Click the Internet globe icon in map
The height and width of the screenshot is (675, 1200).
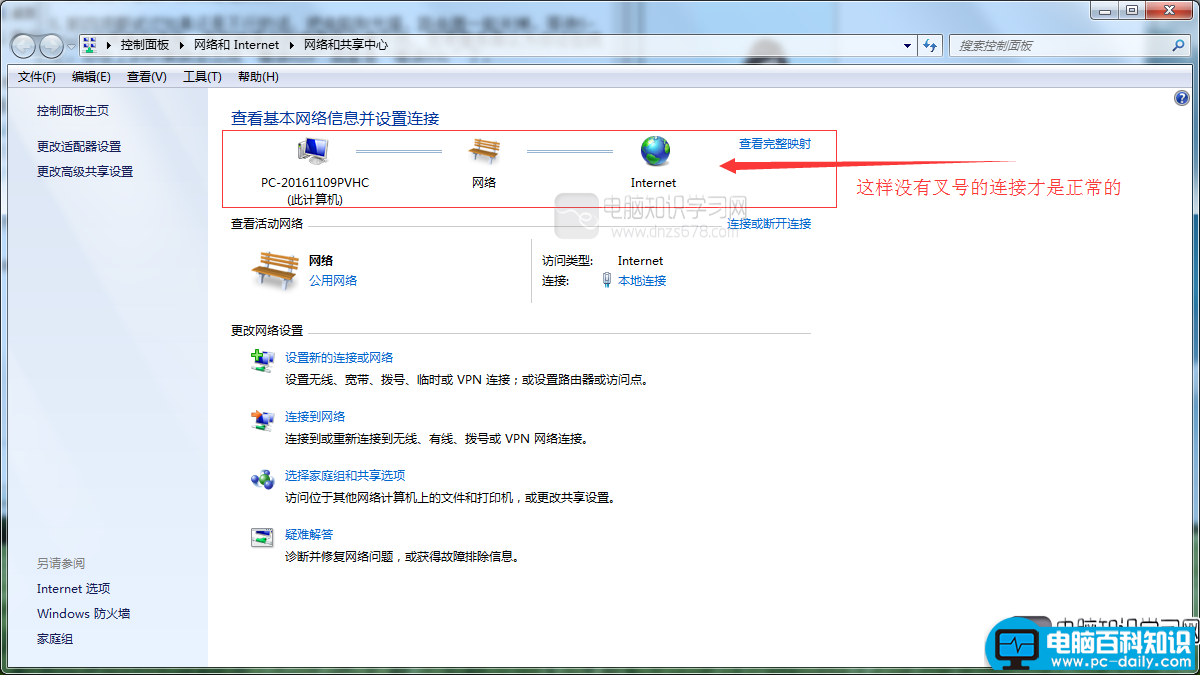click(x=655, y=151)
